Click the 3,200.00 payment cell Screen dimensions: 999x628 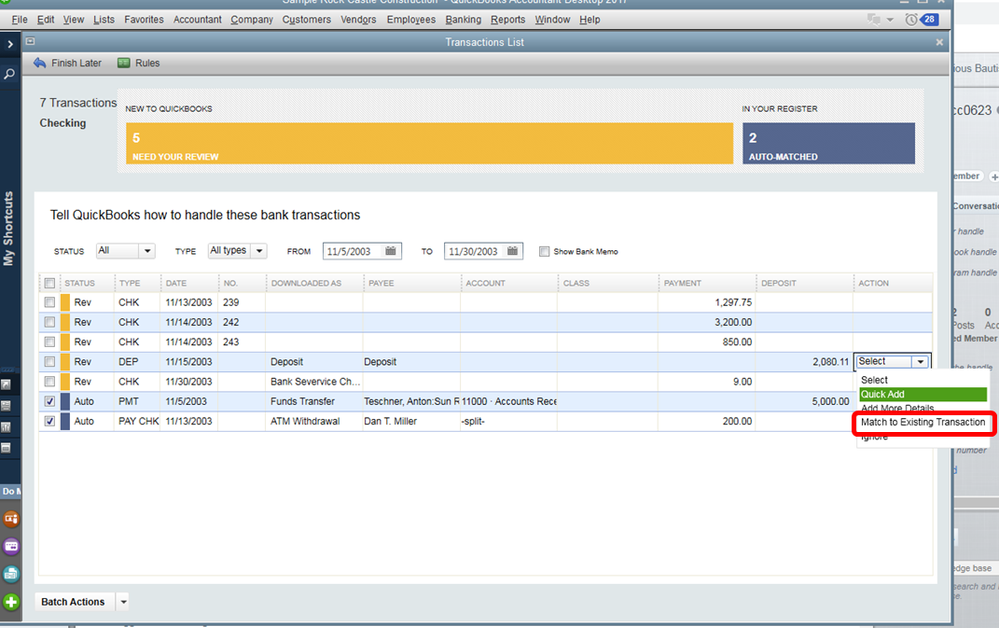[x=707, y=322]
